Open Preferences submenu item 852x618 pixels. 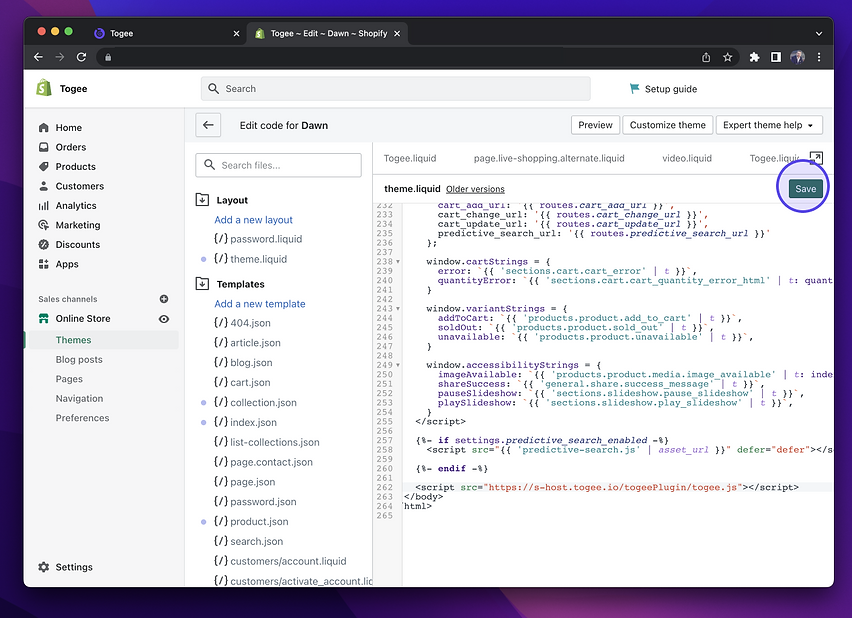82,419
